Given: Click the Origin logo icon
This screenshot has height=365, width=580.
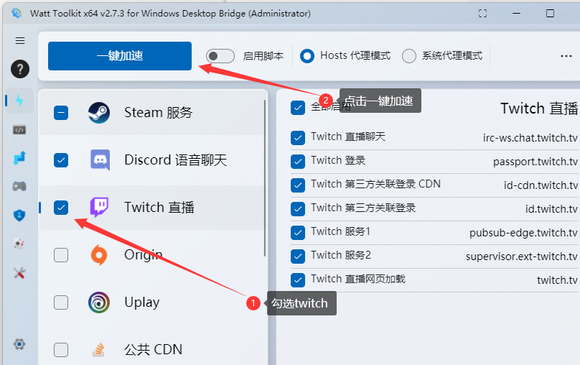Looking at the screenshot, I should point(99,255).
